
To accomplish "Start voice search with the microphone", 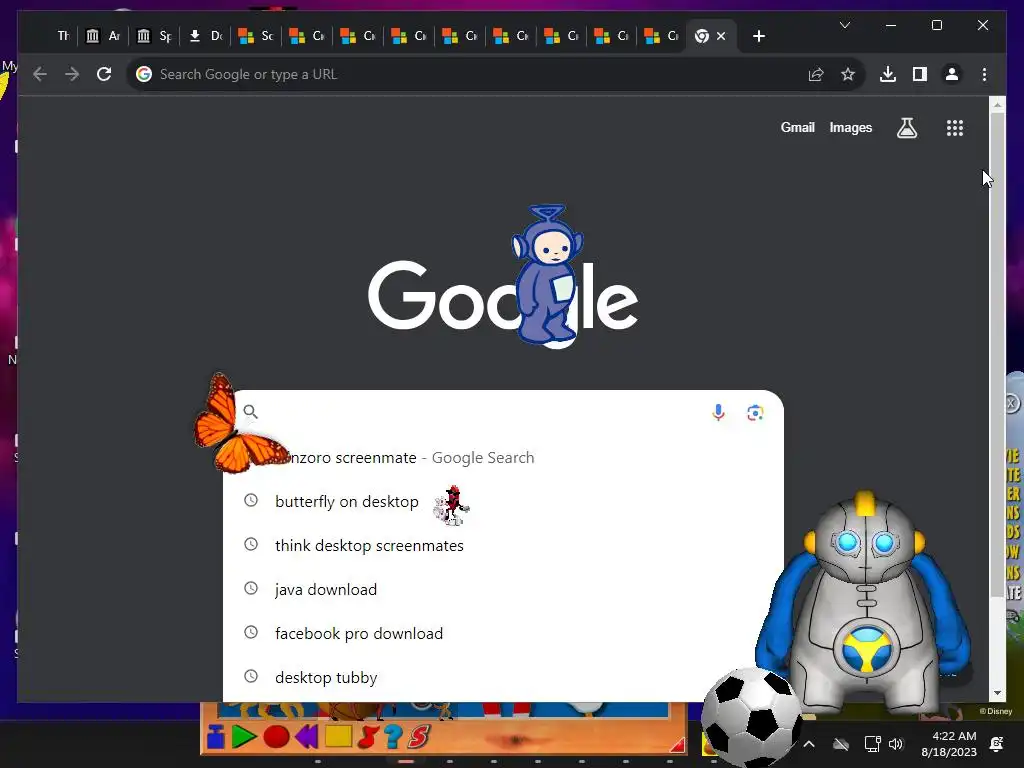I will click(718, 413).
